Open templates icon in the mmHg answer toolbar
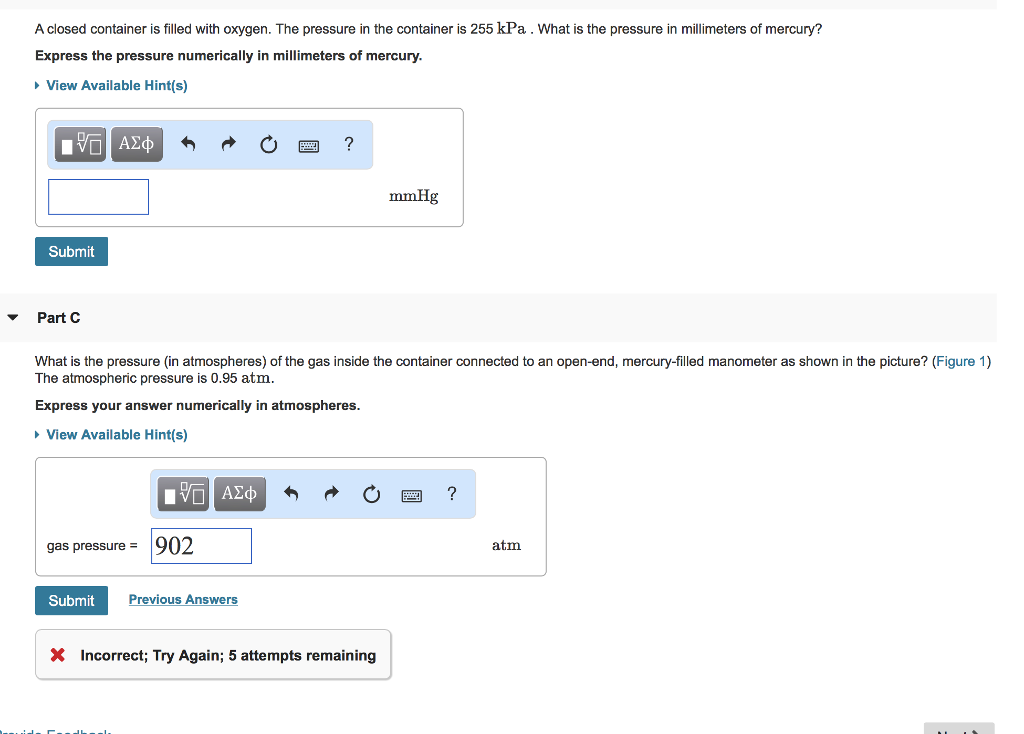Viewport: 1024px width, 734px height. click(x=80, y=145)
